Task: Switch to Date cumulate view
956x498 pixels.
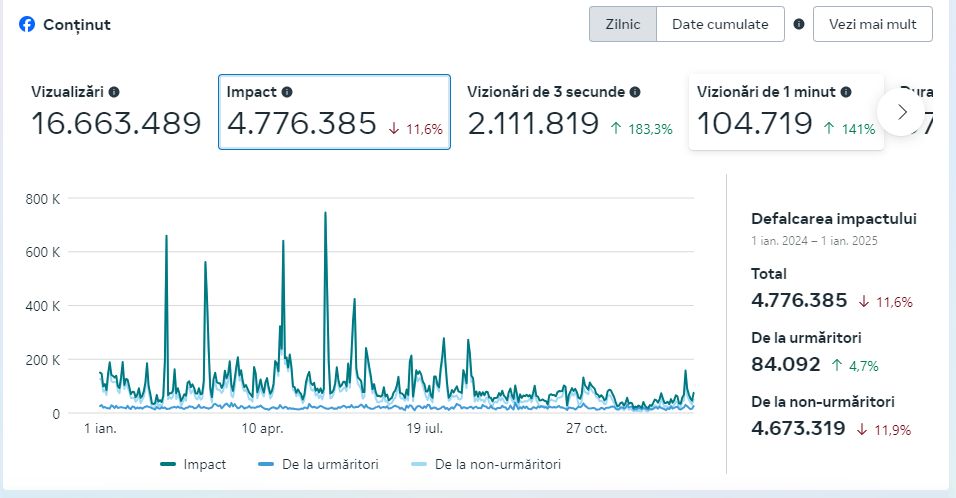Action: click(720, 24)
